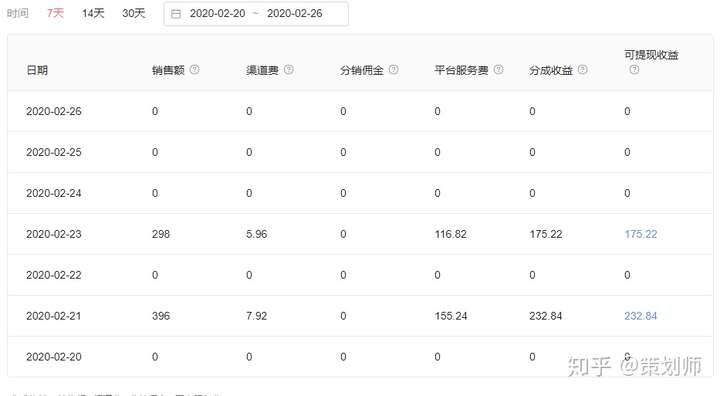Select the 30天 time filter

click(x=134, y=13)
